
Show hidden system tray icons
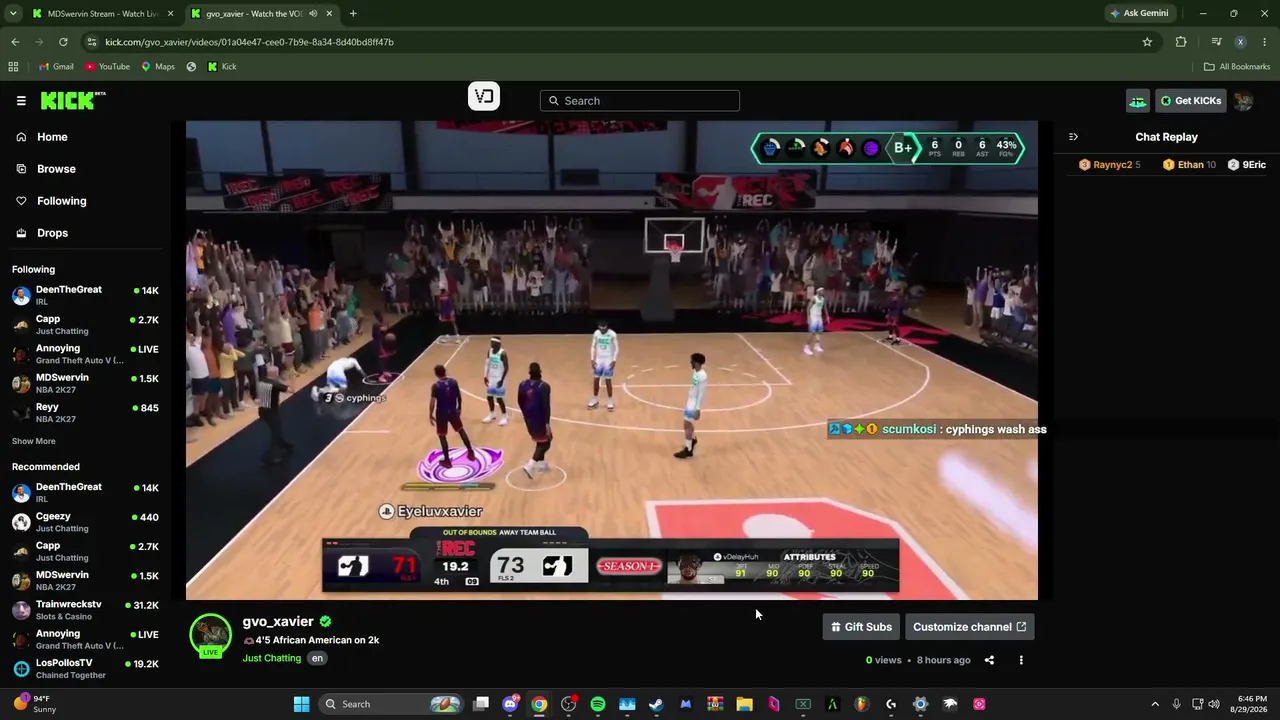point(1155,704)
